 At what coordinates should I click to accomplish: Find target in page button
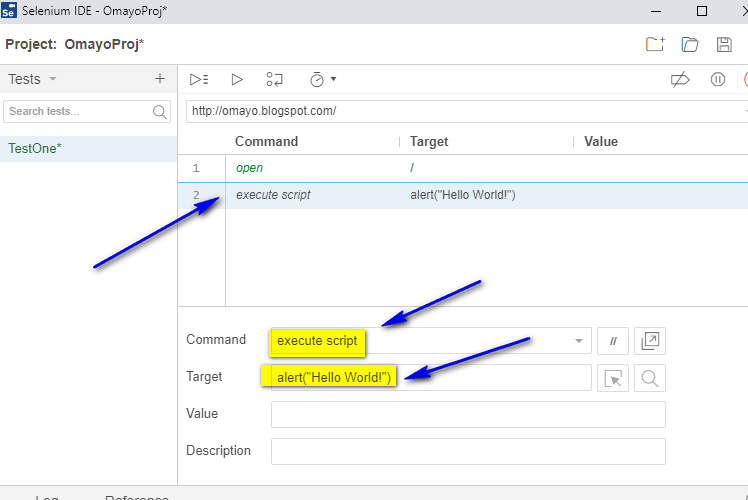(x=650, y=378)
